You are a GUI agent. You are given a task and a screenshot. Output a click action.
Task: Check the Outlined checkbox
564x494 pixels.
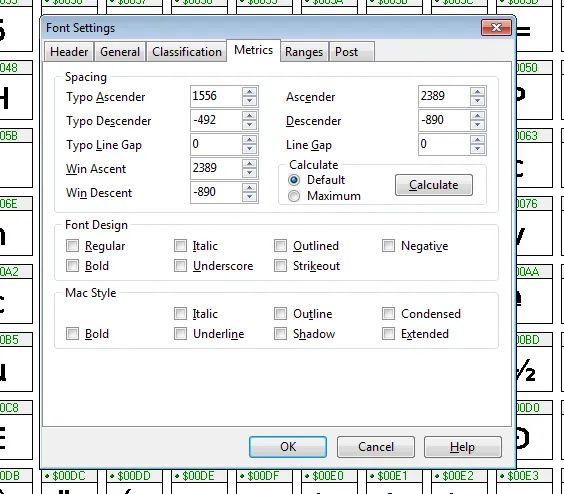[x=280, y=246]
